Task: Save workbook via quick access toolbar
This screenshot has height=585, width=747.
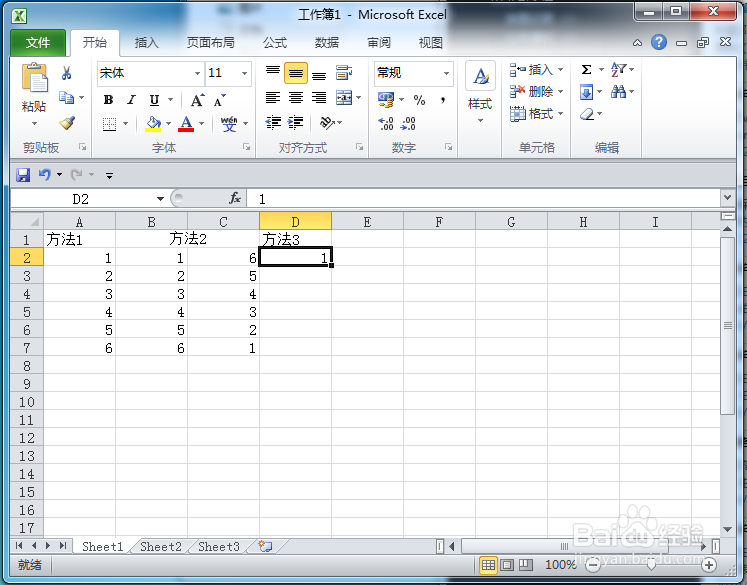Action: point(23,175)
